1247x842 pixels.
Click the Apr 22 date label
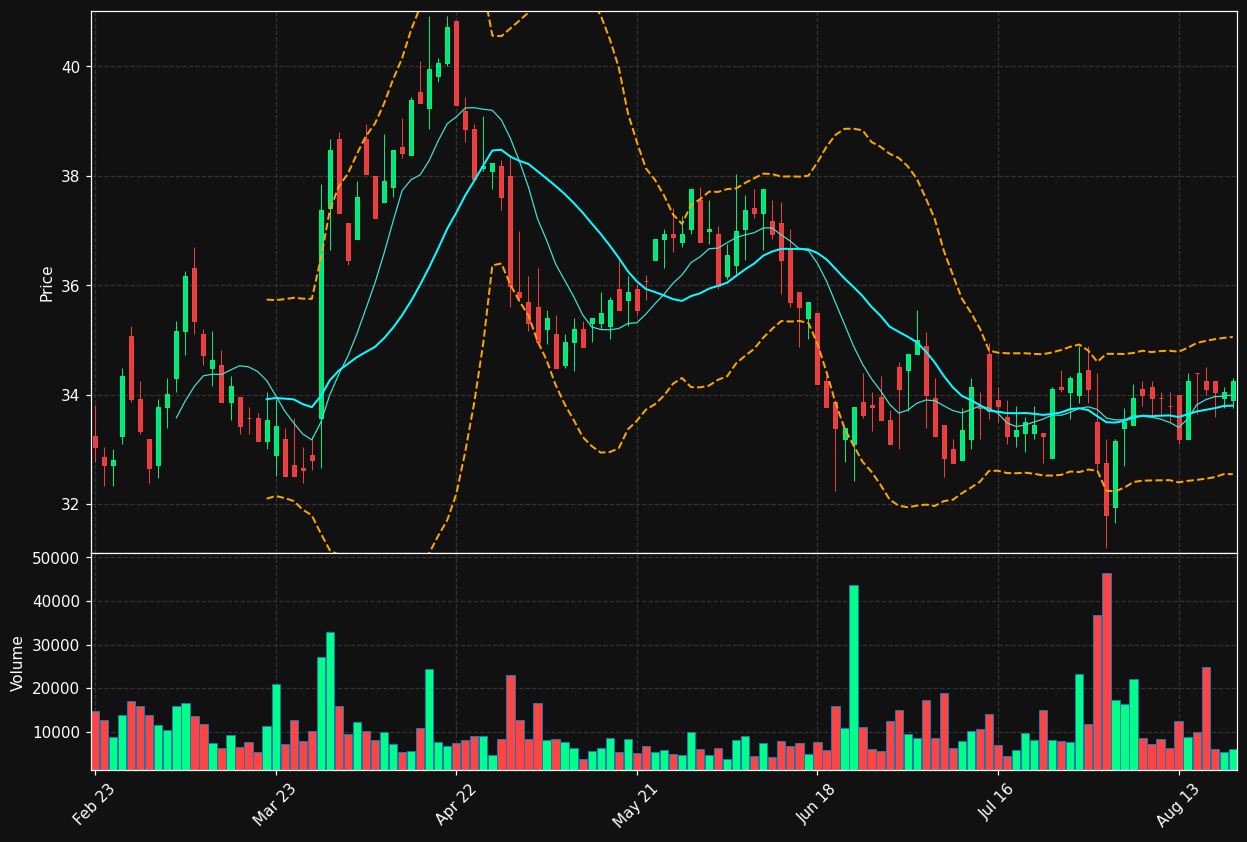[456, 803]
